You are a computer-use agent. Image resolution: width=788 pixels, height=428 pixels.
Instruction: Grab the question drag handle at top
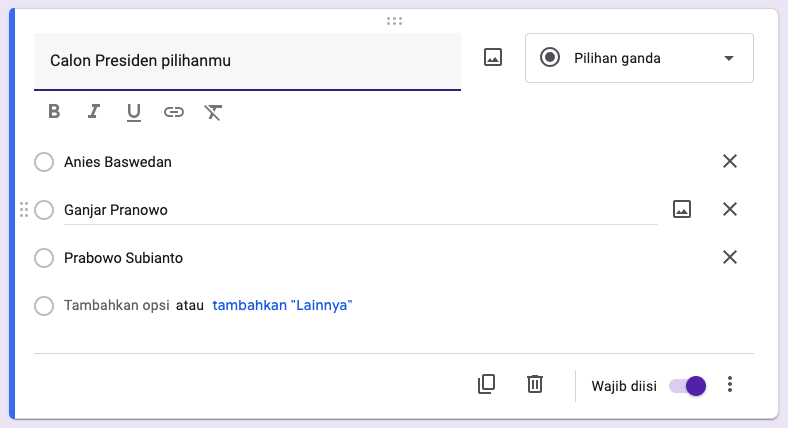[395, 21]
